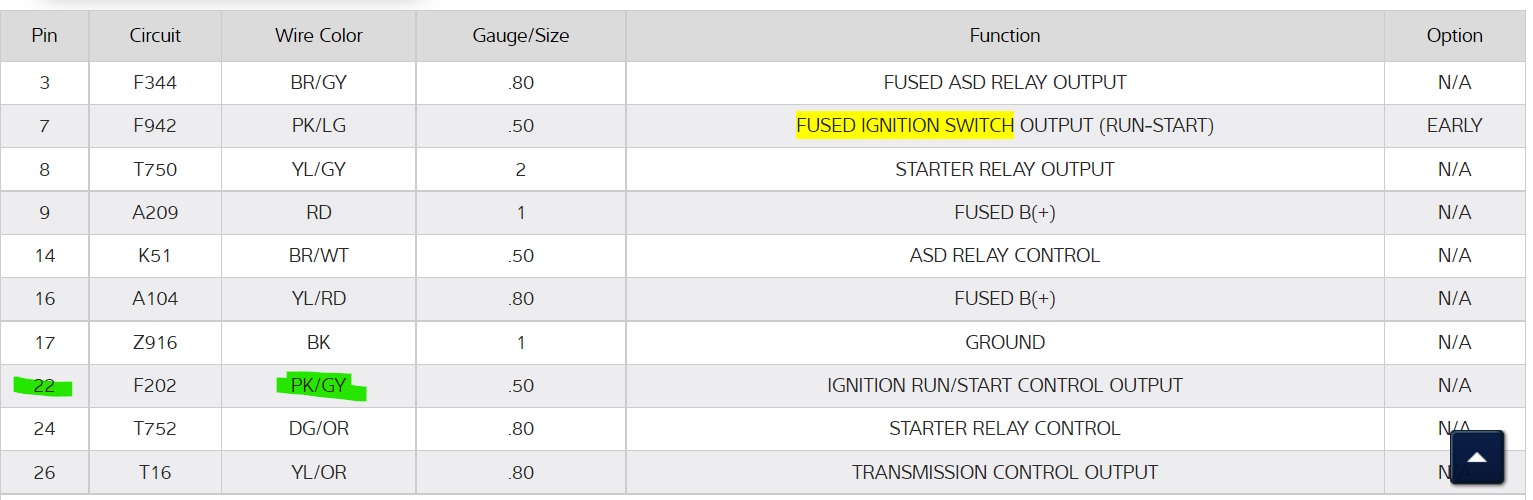Click the Wire Color column header

tap(319, 36)
